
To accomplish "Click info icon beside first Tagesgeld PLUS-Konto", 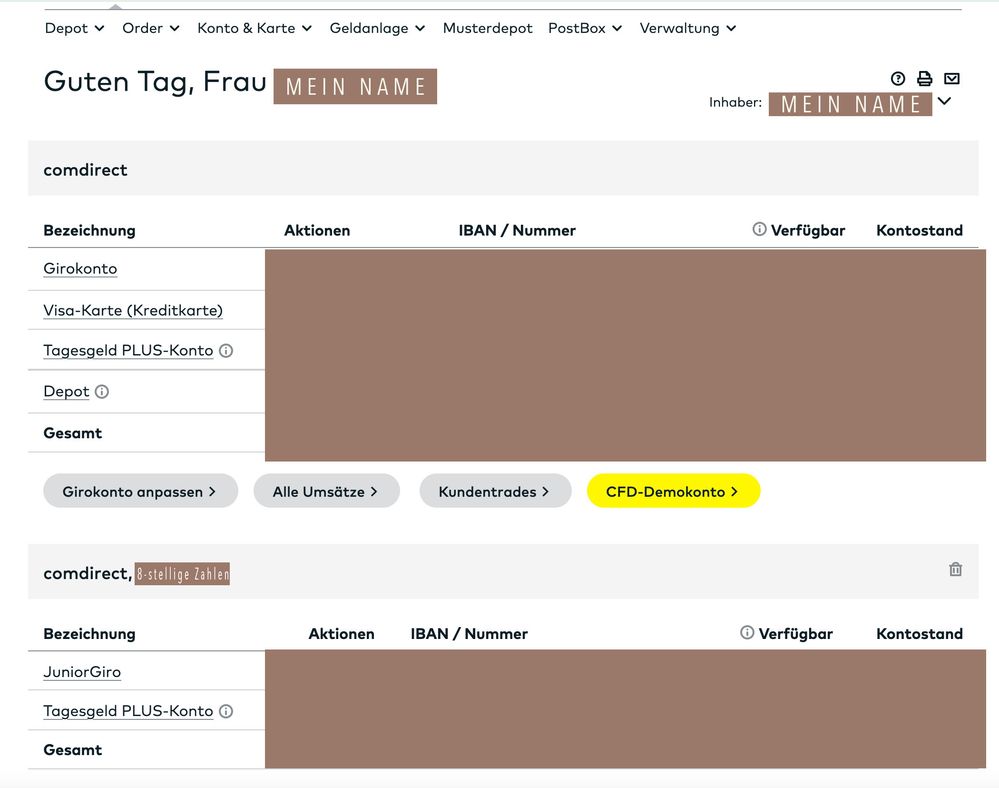I will tap(226, 351).
